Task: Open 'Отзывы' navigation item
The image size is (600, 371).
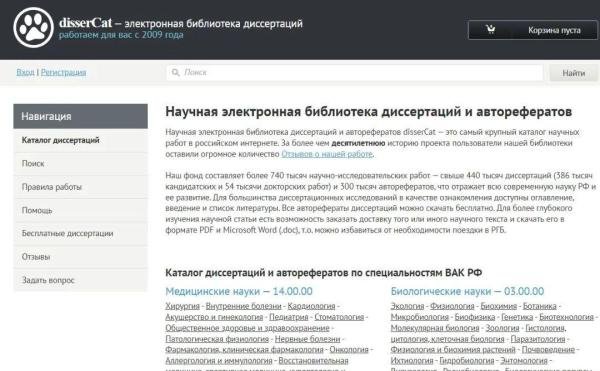Action: pos(80,257)
